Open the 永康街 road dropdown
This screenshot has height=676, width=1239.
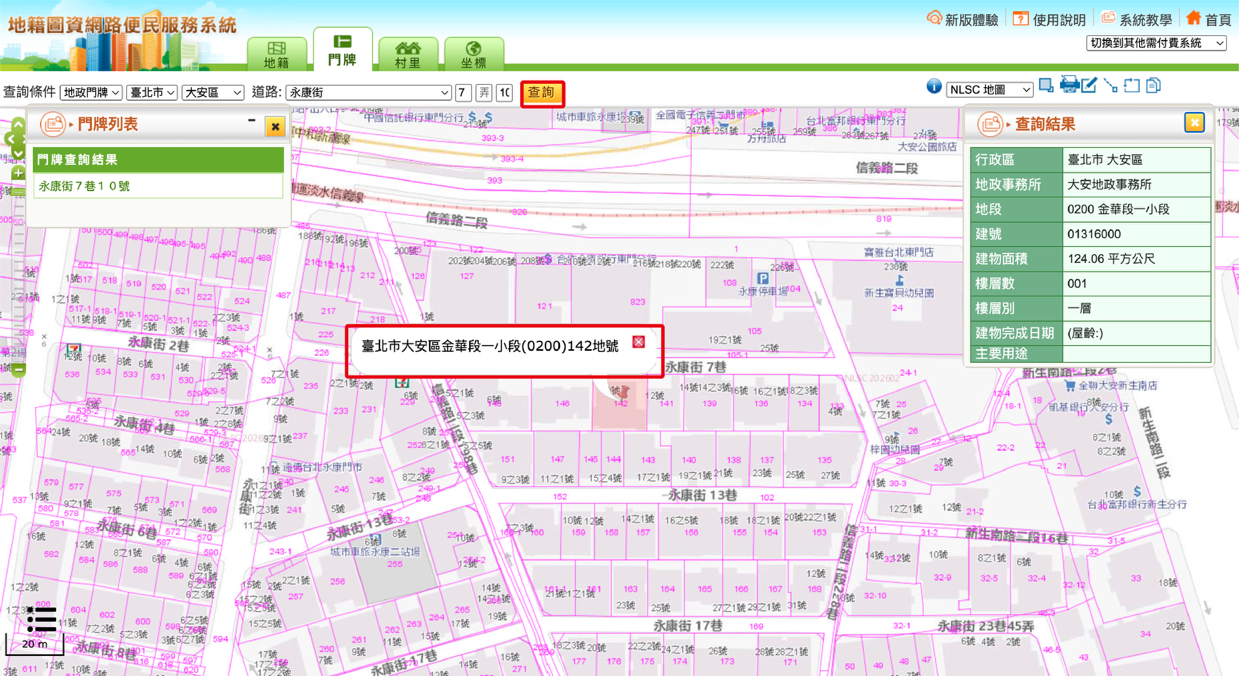[x=369, y=92]
